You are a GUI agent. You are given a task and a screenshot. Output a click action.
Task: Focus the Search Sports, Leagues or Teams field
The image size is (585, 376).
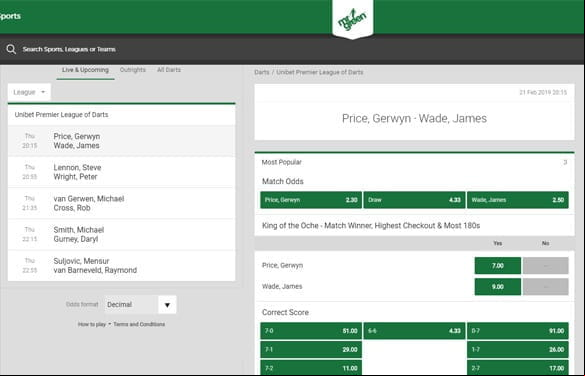pos(69,49)
